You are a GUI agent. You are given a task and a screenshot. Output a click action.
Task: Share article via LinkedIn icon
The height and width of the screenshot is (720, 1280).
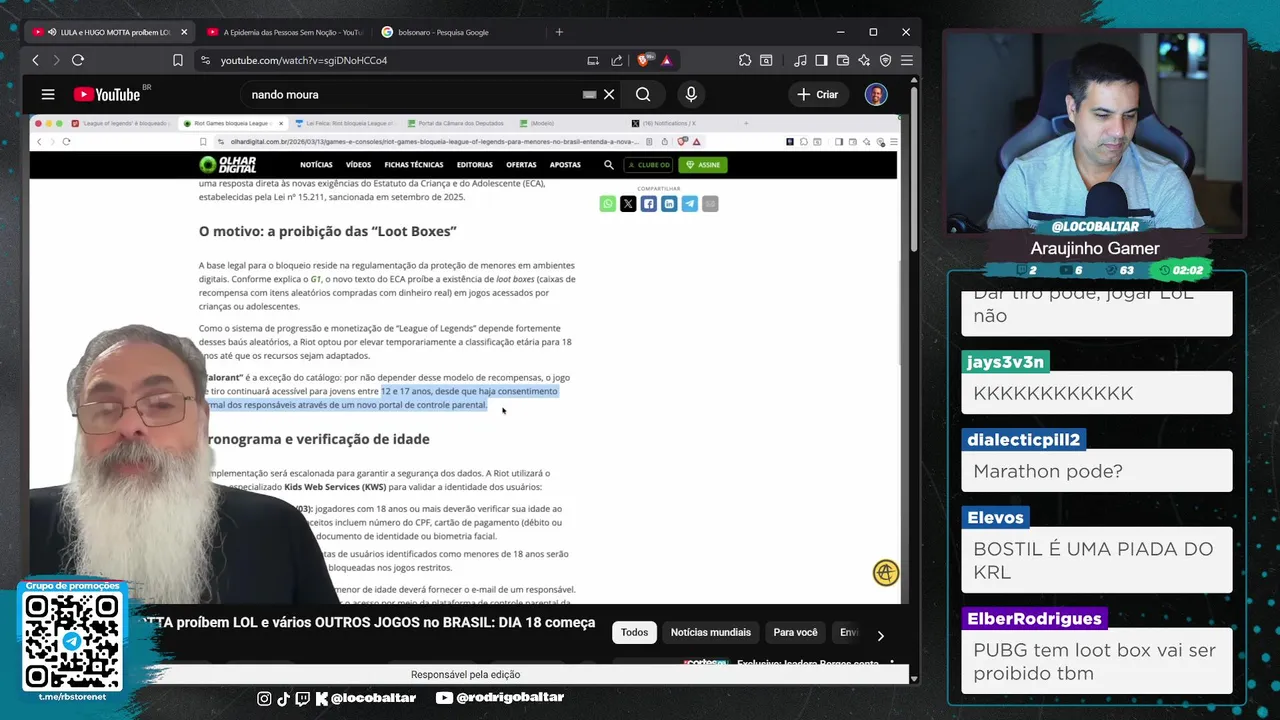tap(669, 204)
